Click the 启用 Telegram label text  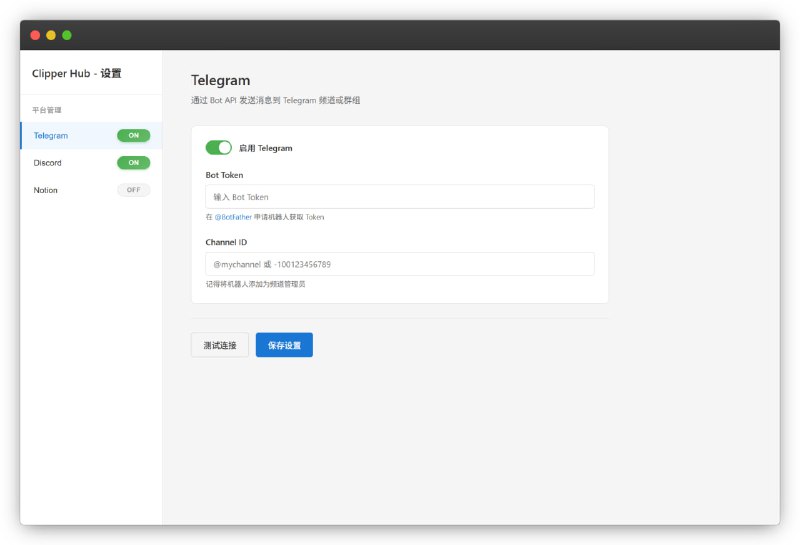click(x=265, y=148)
